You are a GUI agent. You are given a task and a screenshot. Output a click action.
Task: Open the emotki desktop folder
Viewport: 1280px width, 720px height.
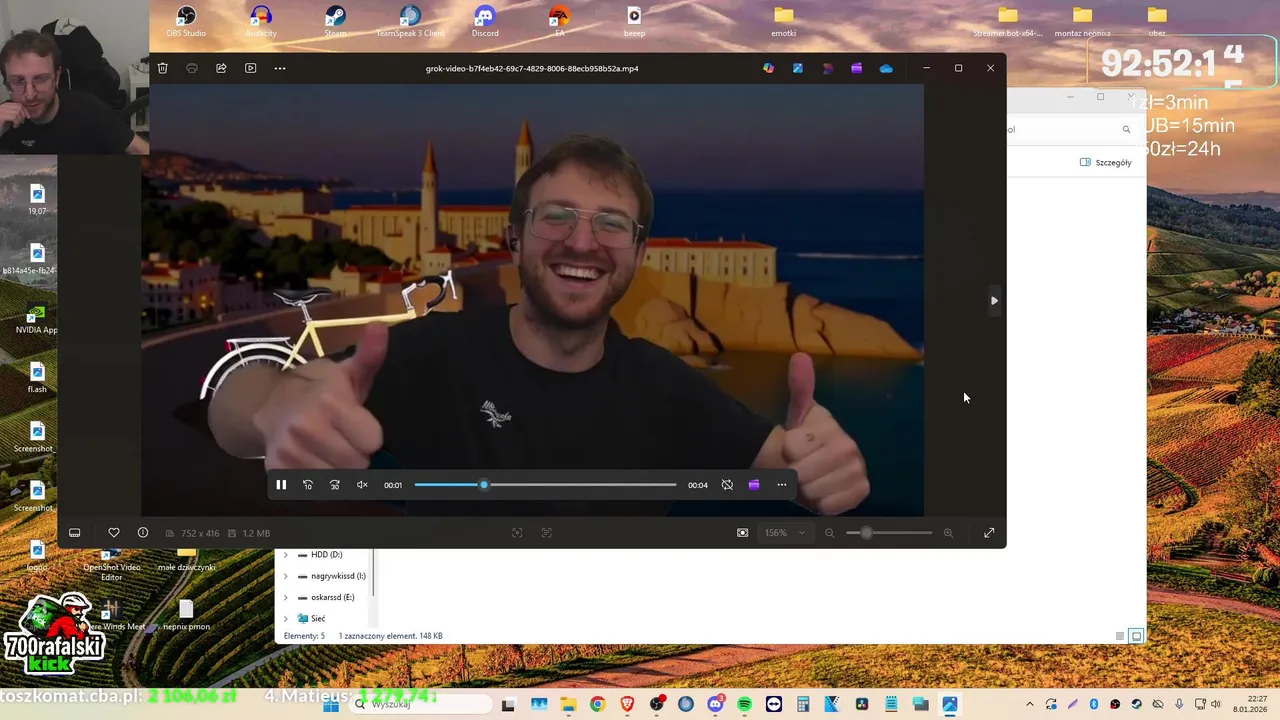pyautogui.click(x=784, y=22)
